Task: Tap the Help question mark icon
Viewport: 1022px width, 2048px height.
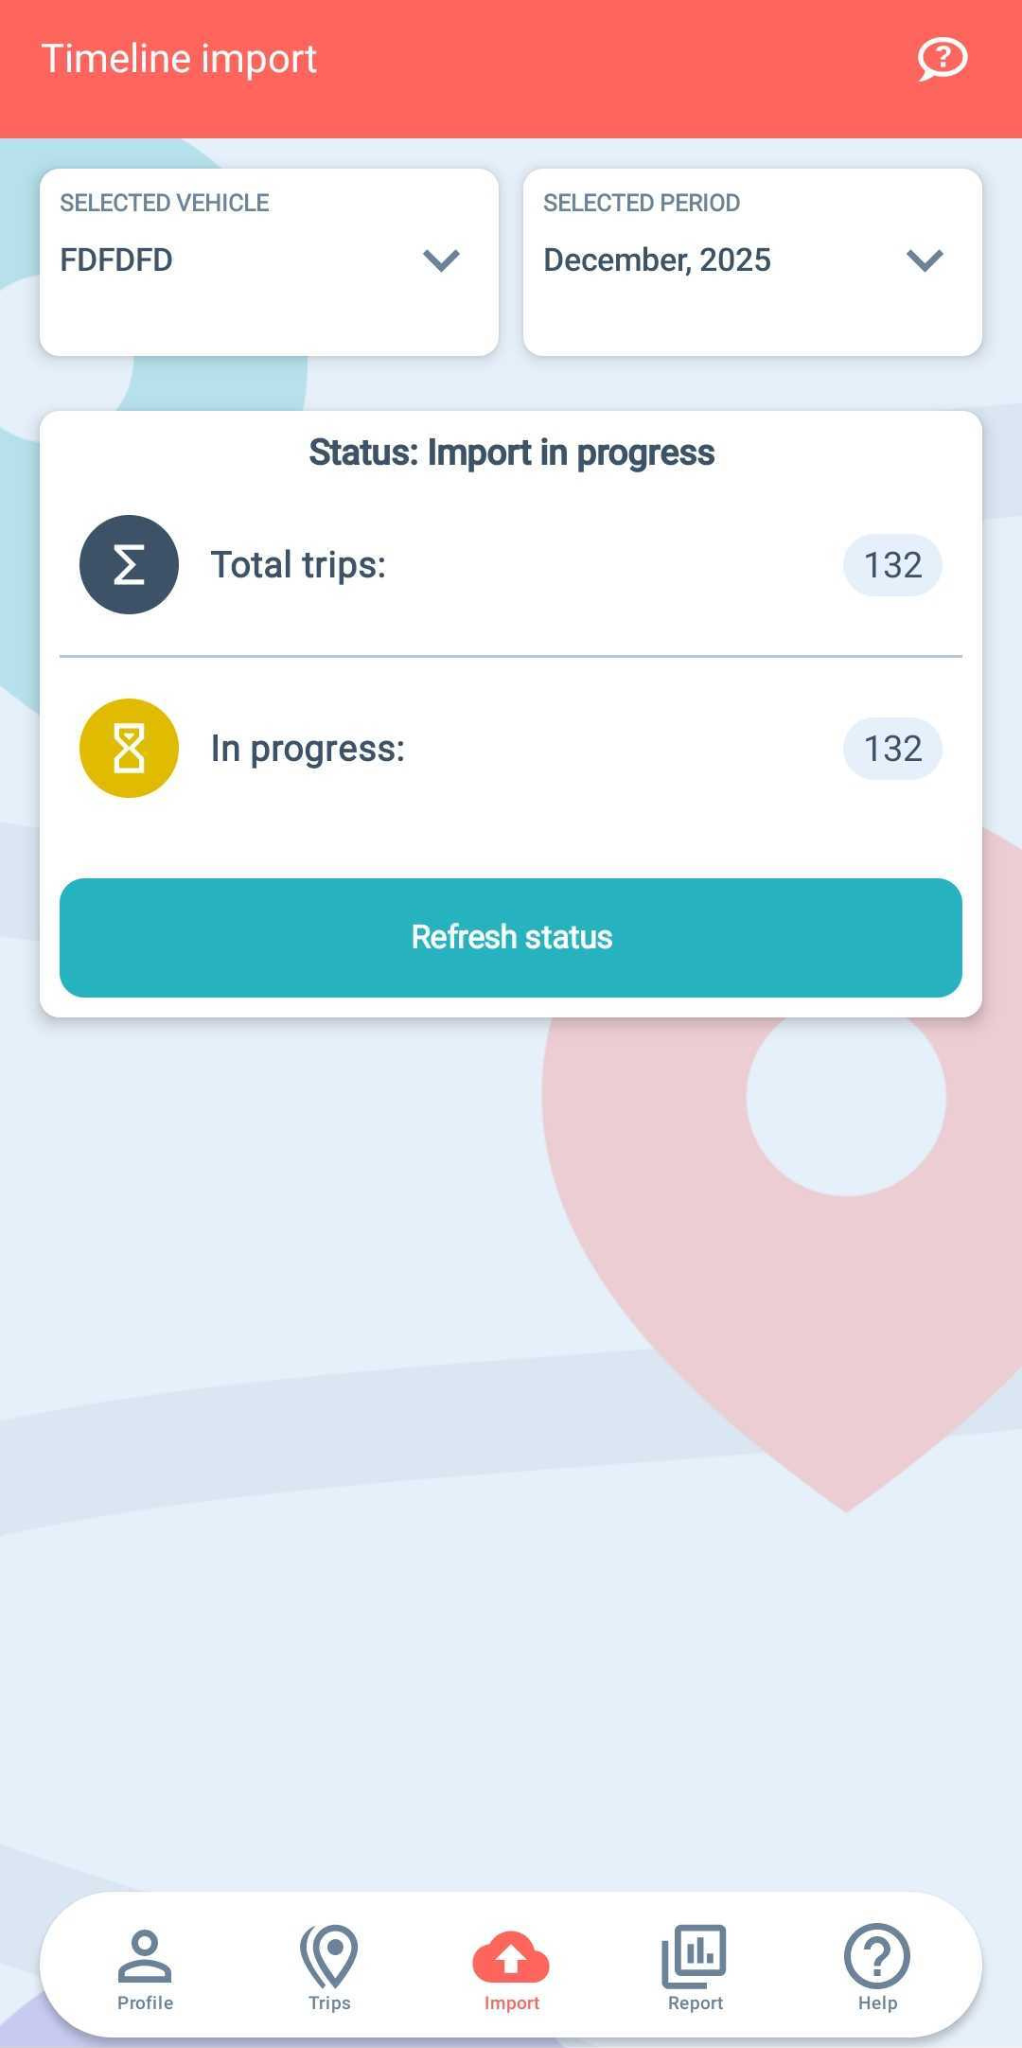Action: pyautogui.click(x=877, y=1955)
